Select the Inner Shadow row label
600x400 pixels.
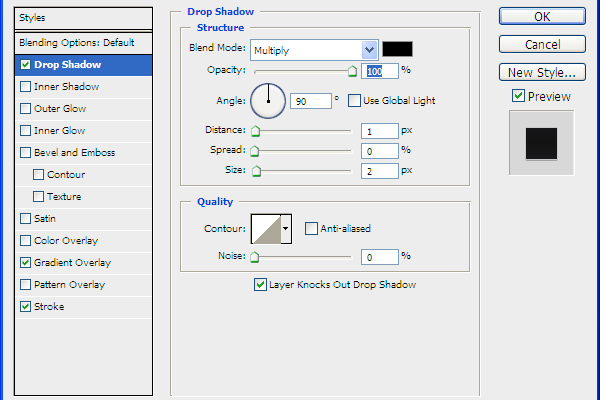pyautogui.click(x=67, y=87)
